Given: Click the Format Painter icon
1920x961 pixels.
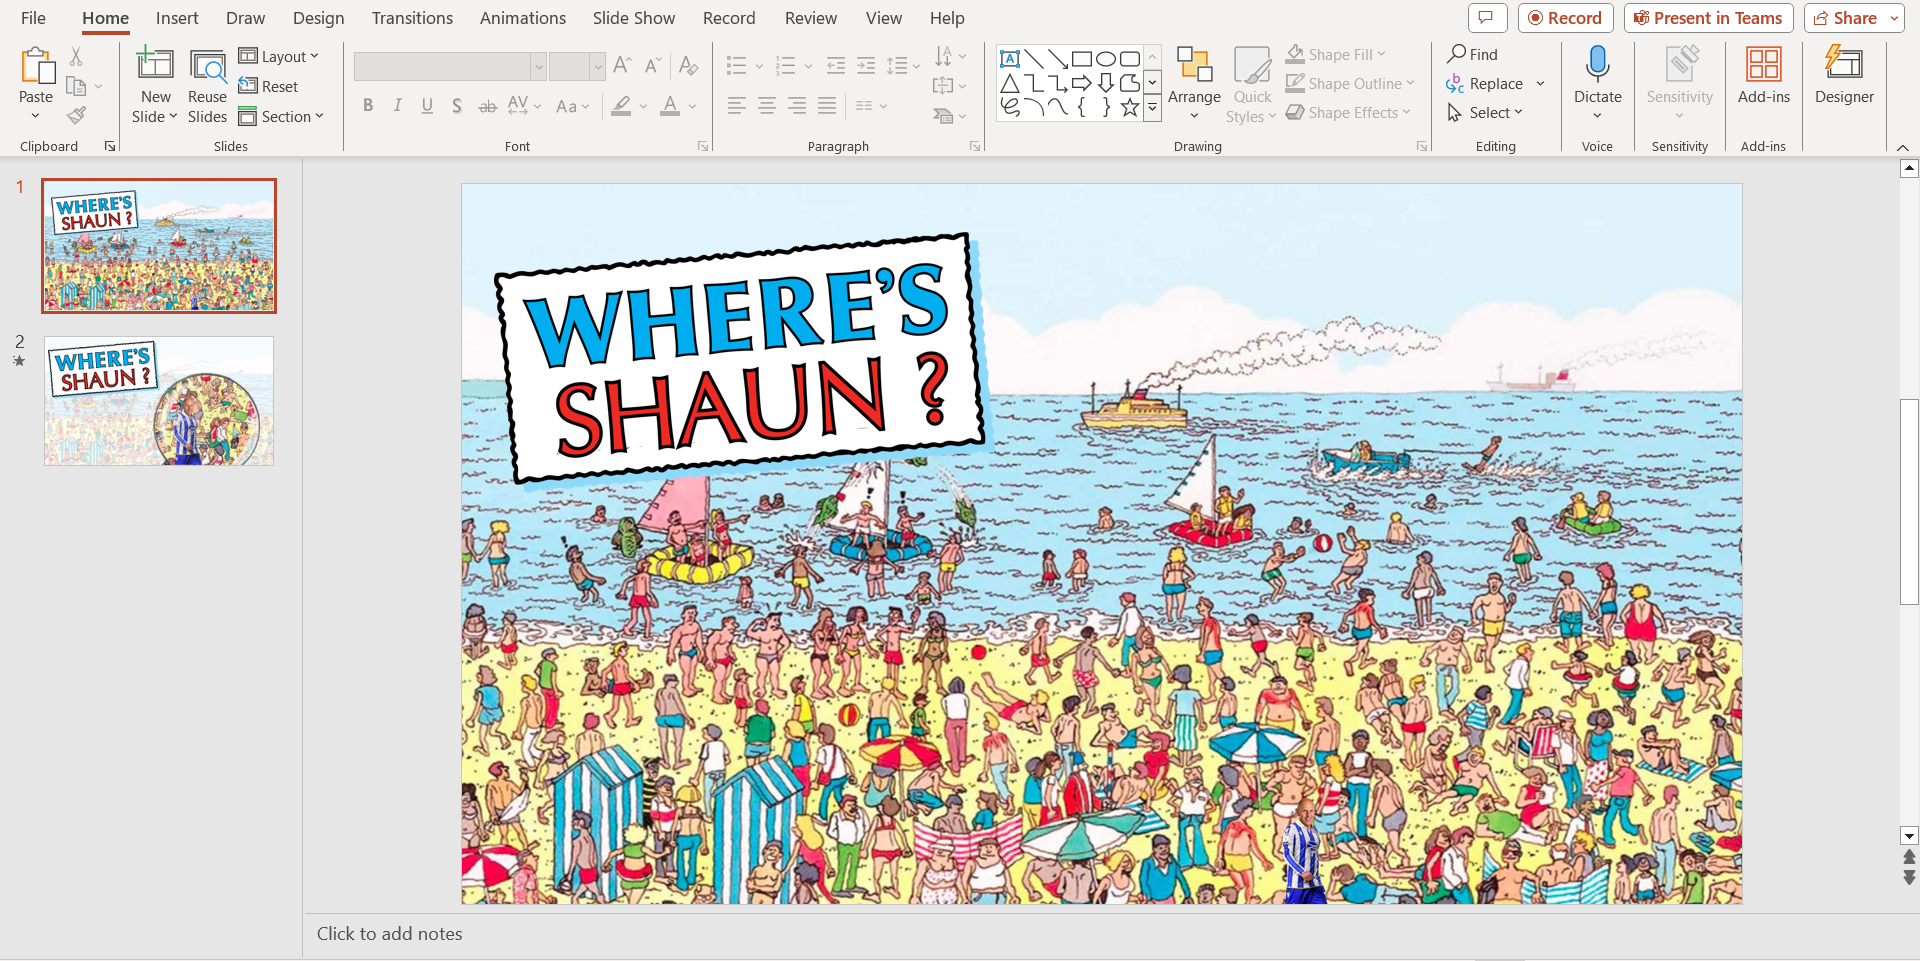Looking at the screenshot, I should 76,116.
